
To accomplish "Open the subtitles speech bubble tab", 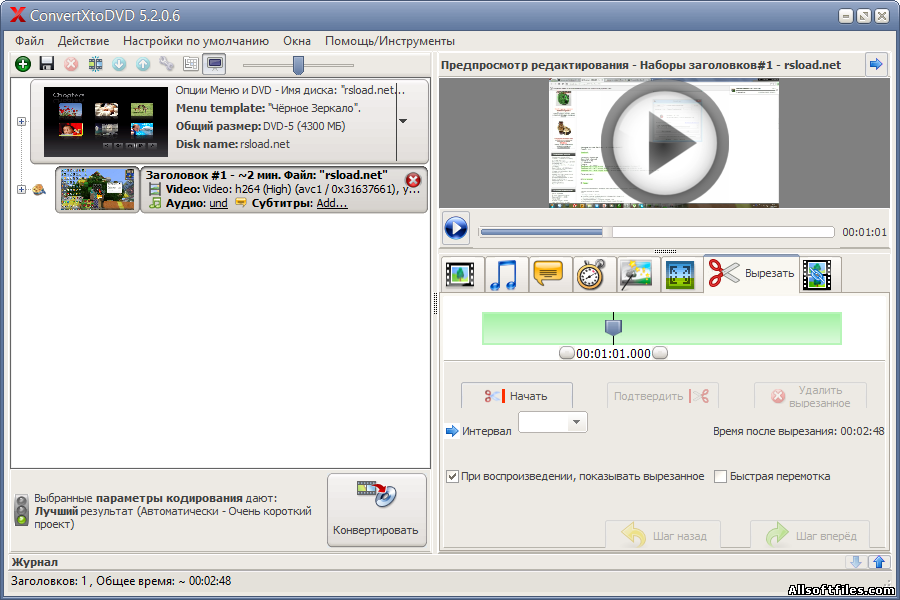I will click(x=549, y=274).
